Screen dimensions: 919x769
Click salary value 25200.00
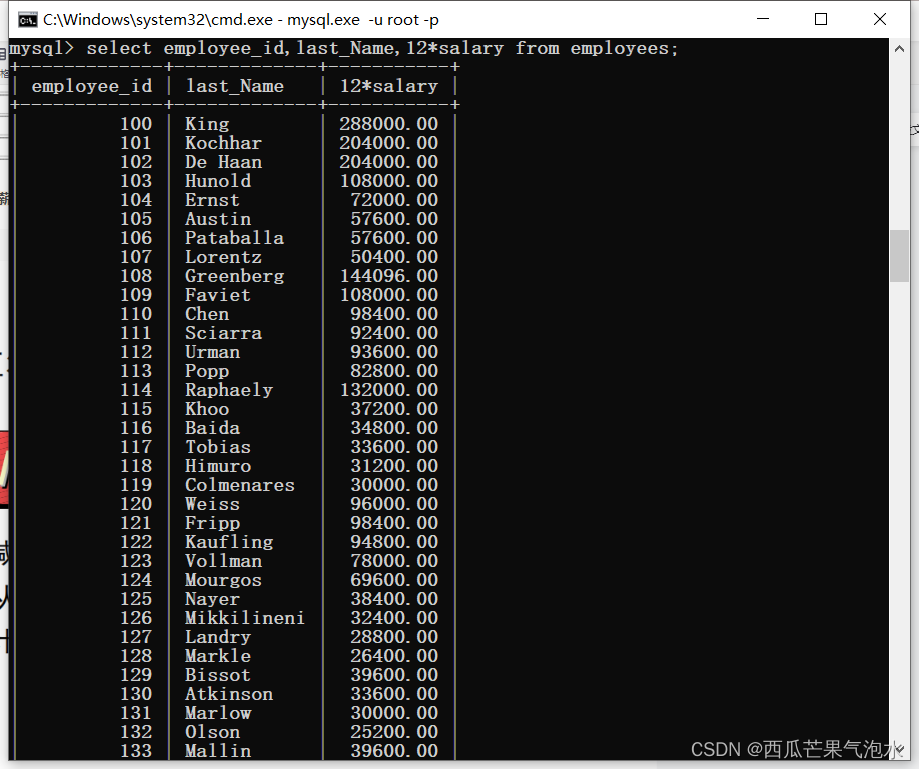(394, 732)
